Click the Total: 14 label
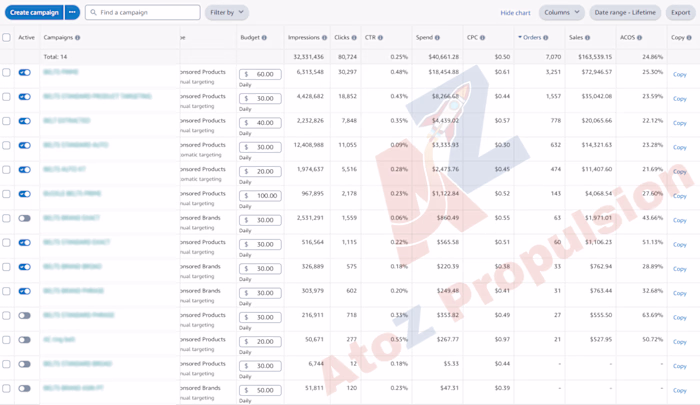Viewport: 700px width, 405px height. click(x=55, y=57)
